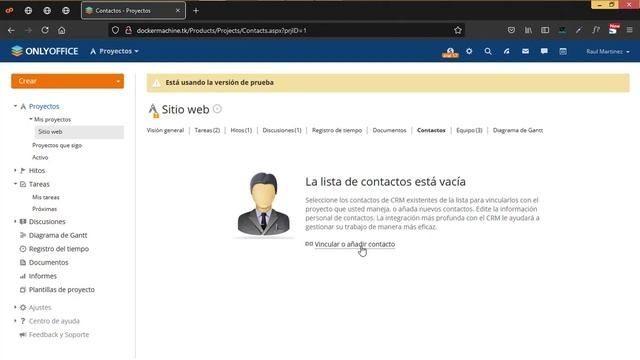This screenshot has width=640, height=360.
Task: Open Mis tareas
Action: click(46, 197)
